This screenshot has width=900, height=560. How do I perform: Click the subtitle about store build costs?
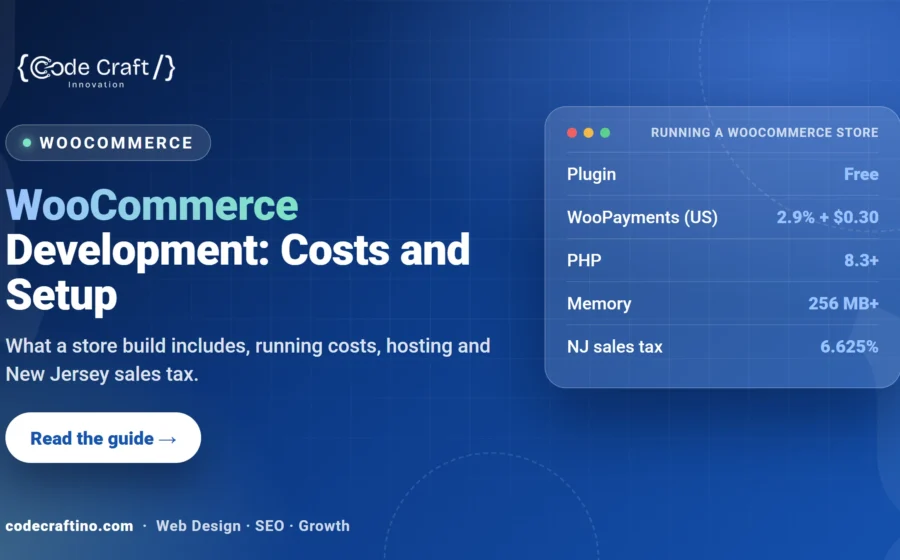pos(248,360)
